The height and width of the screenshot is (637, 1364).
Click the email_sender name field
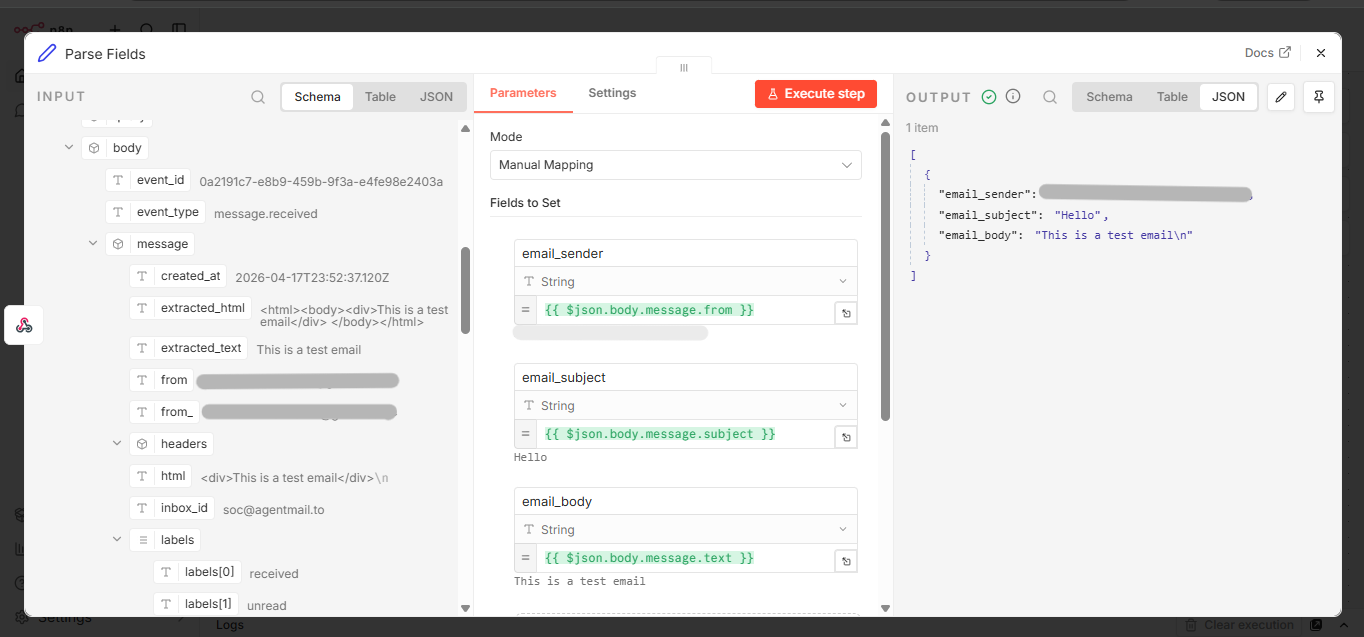click(x=686, y=254)
